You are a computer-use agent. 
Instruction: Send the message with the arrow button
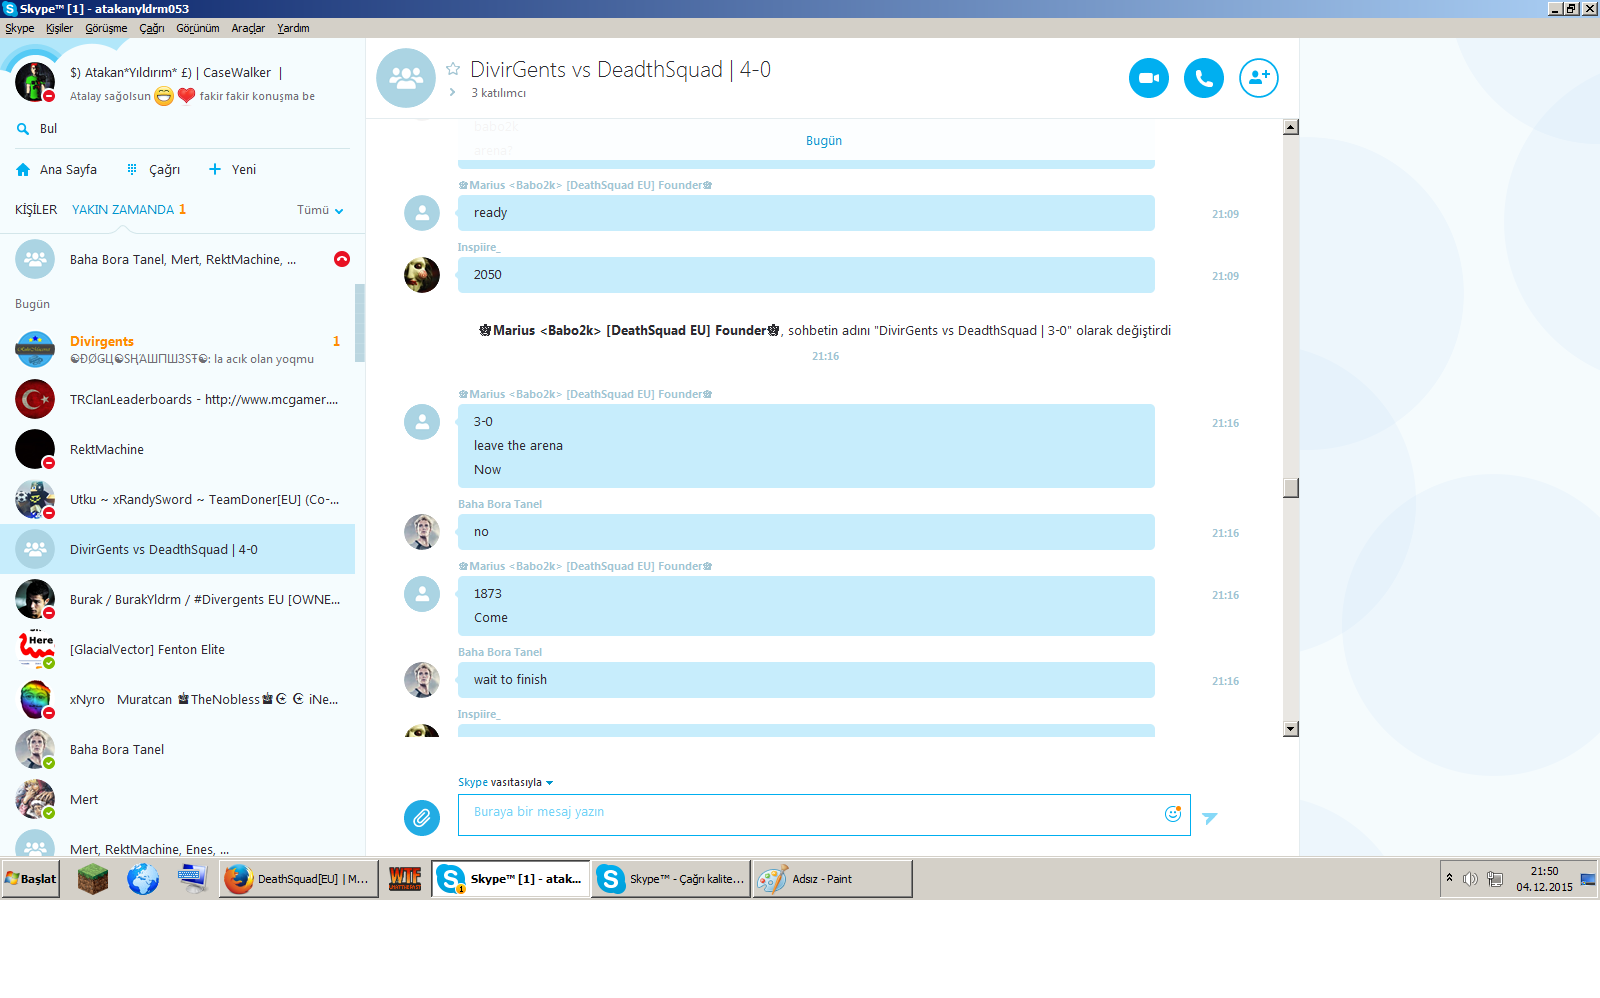[1210, 818]
